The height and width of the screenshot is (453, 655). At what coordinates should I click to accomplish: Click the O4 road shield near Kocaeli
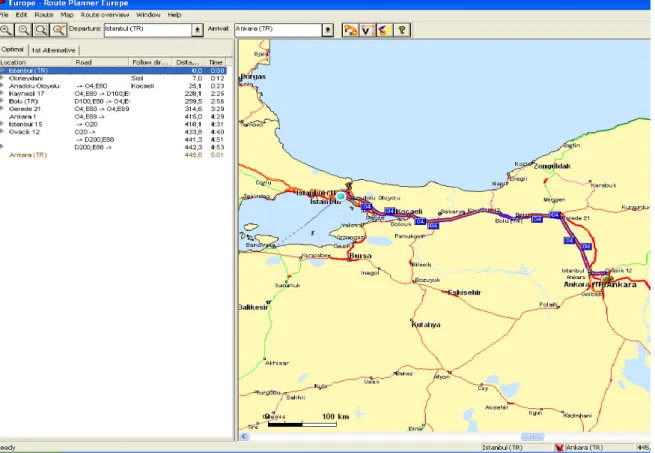coord(389,211)
